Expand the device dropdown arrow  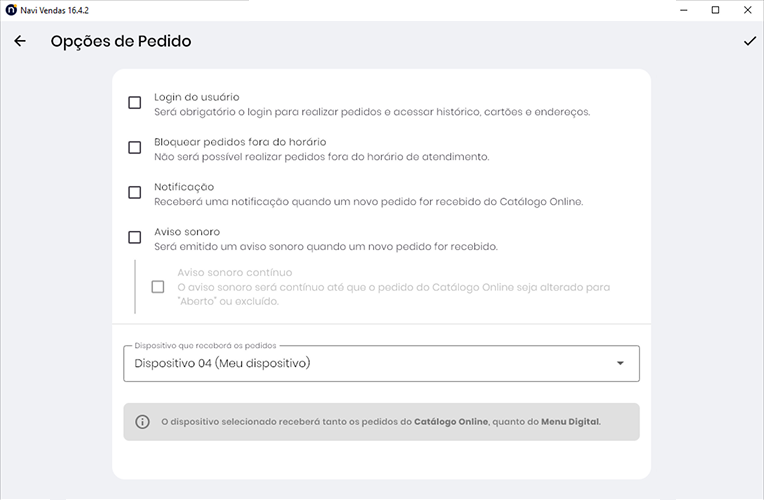[620, 364]
